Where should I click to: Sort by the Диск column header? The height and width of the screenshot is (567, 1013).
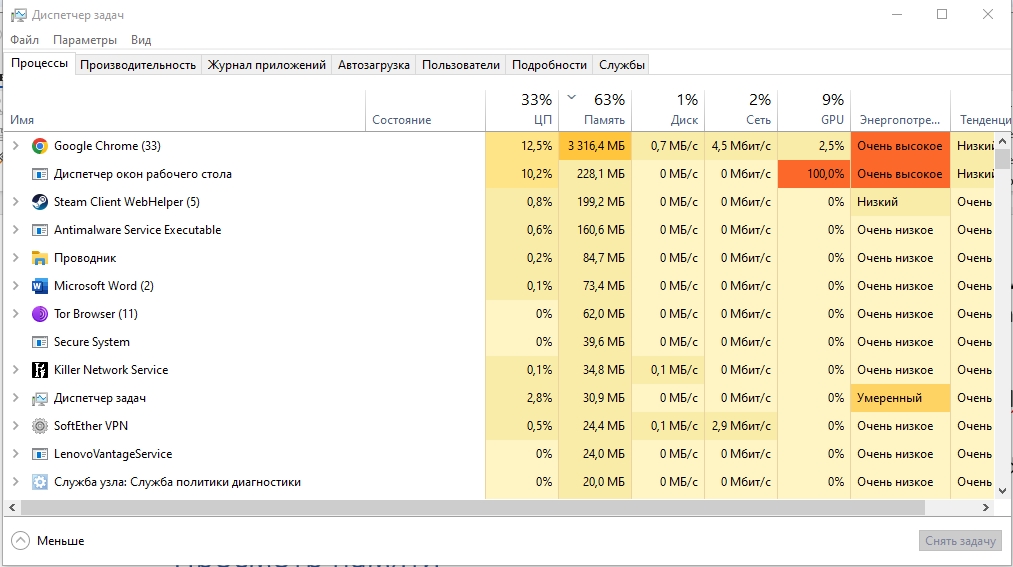668,110
